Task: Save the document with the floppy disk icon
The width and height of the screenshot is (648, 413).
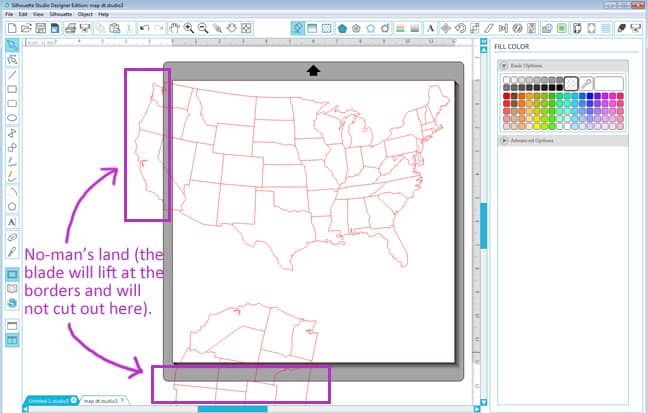Action: point(40,28)
